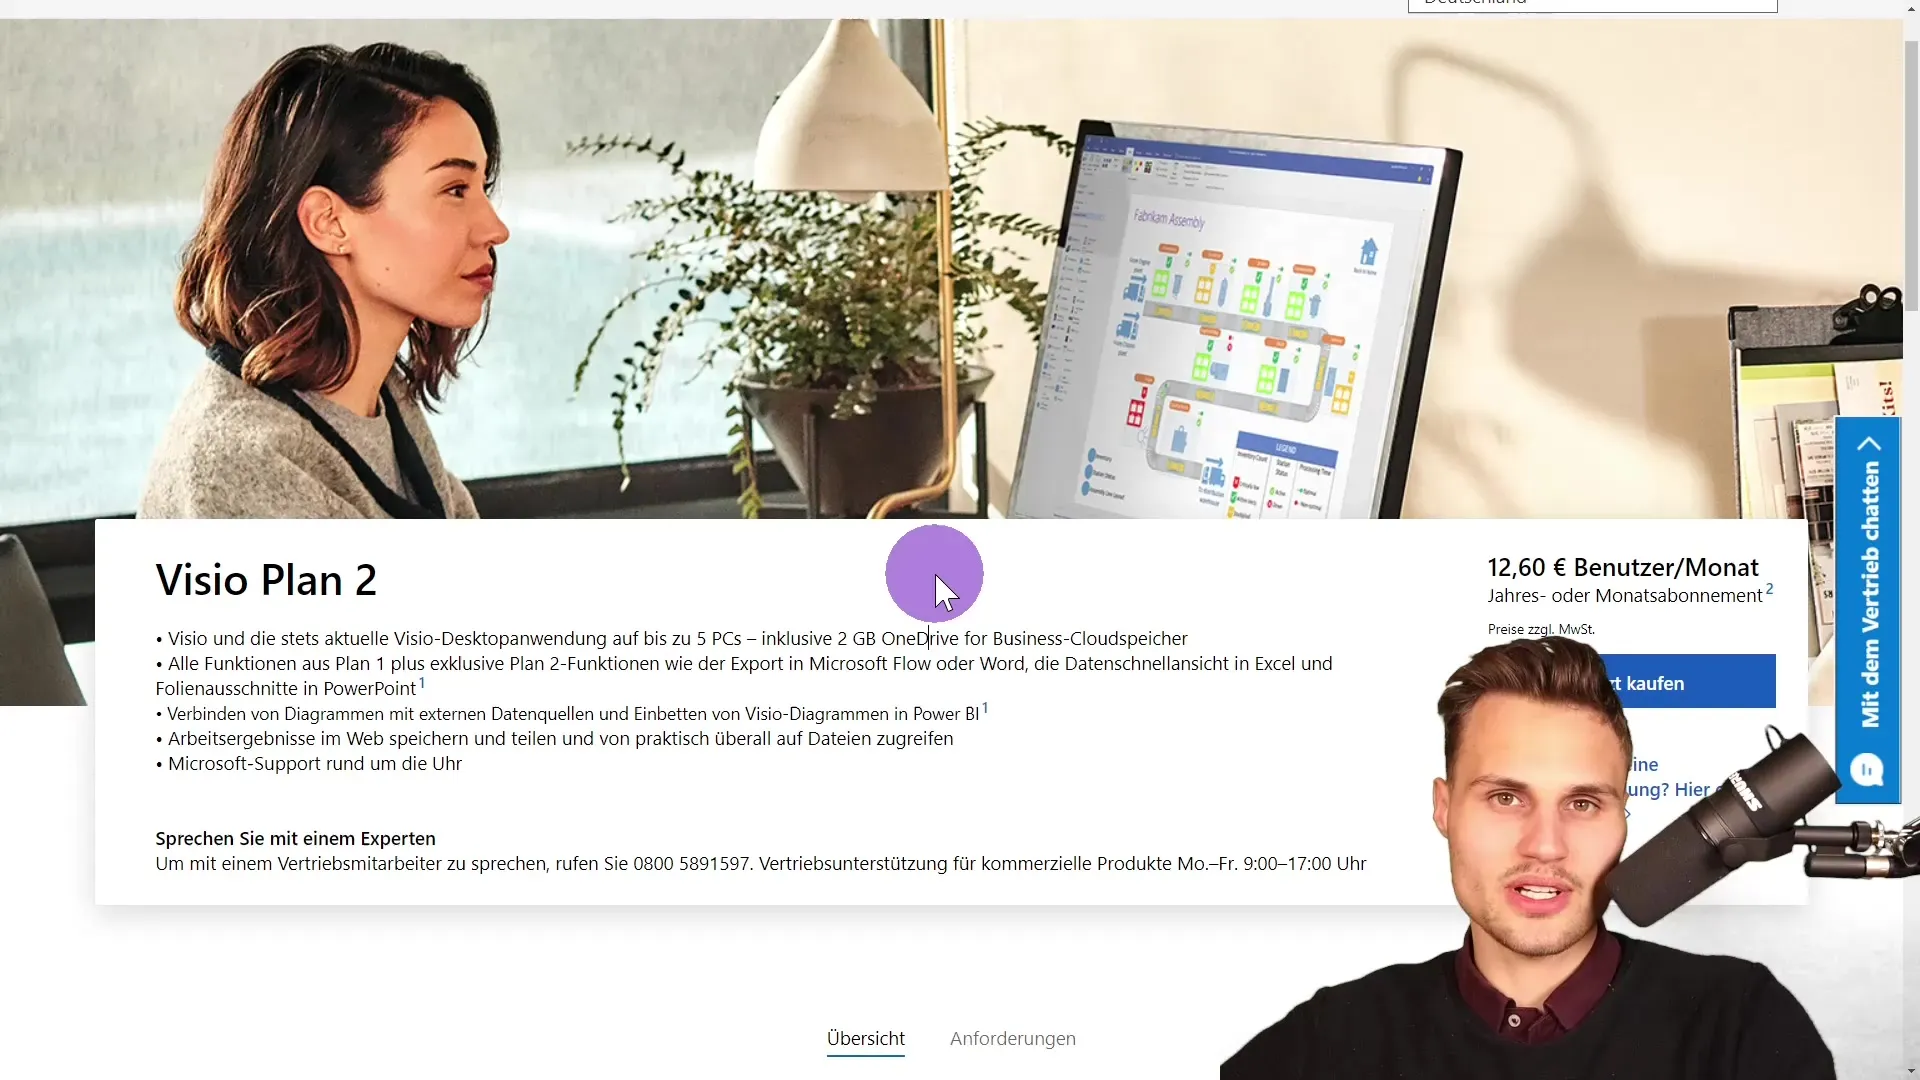1920x1080 pixels.
Task: Click the Deutschland dropdown selector
Action: [1592, 4]
